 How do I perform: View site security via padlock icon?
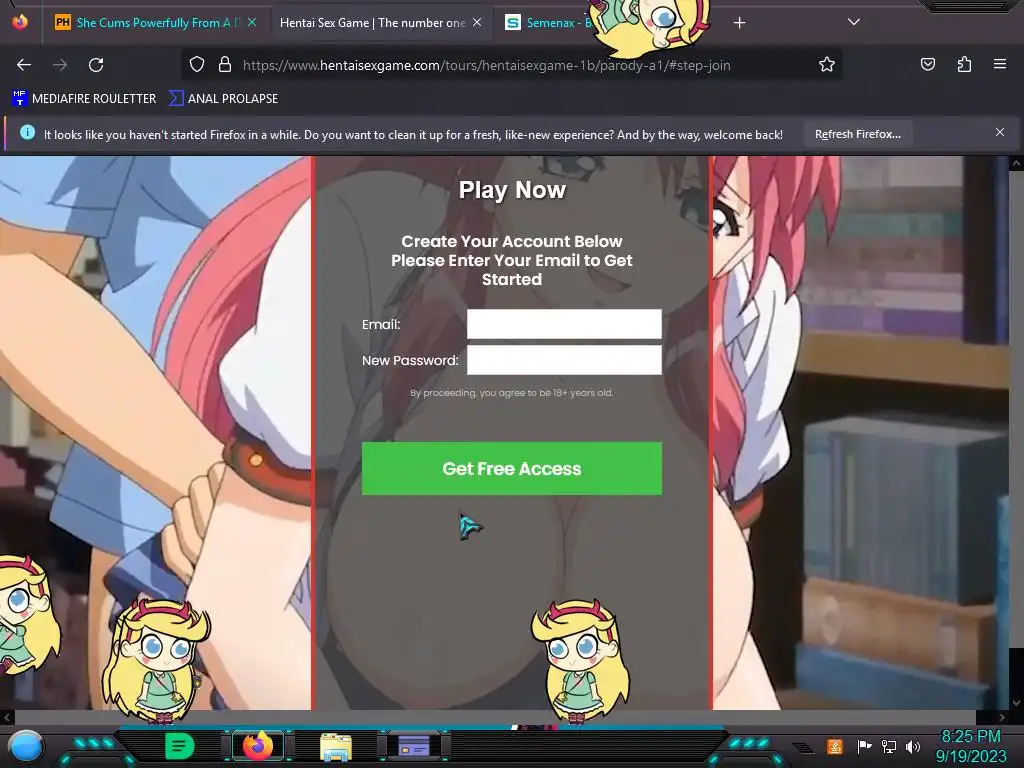(x=225, y=65)
